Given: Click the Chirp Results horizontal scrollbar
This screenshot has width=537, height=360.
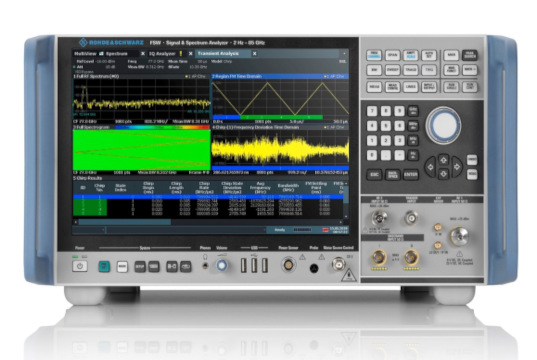Looking at the screenshot, I should (x=125, y=222).
